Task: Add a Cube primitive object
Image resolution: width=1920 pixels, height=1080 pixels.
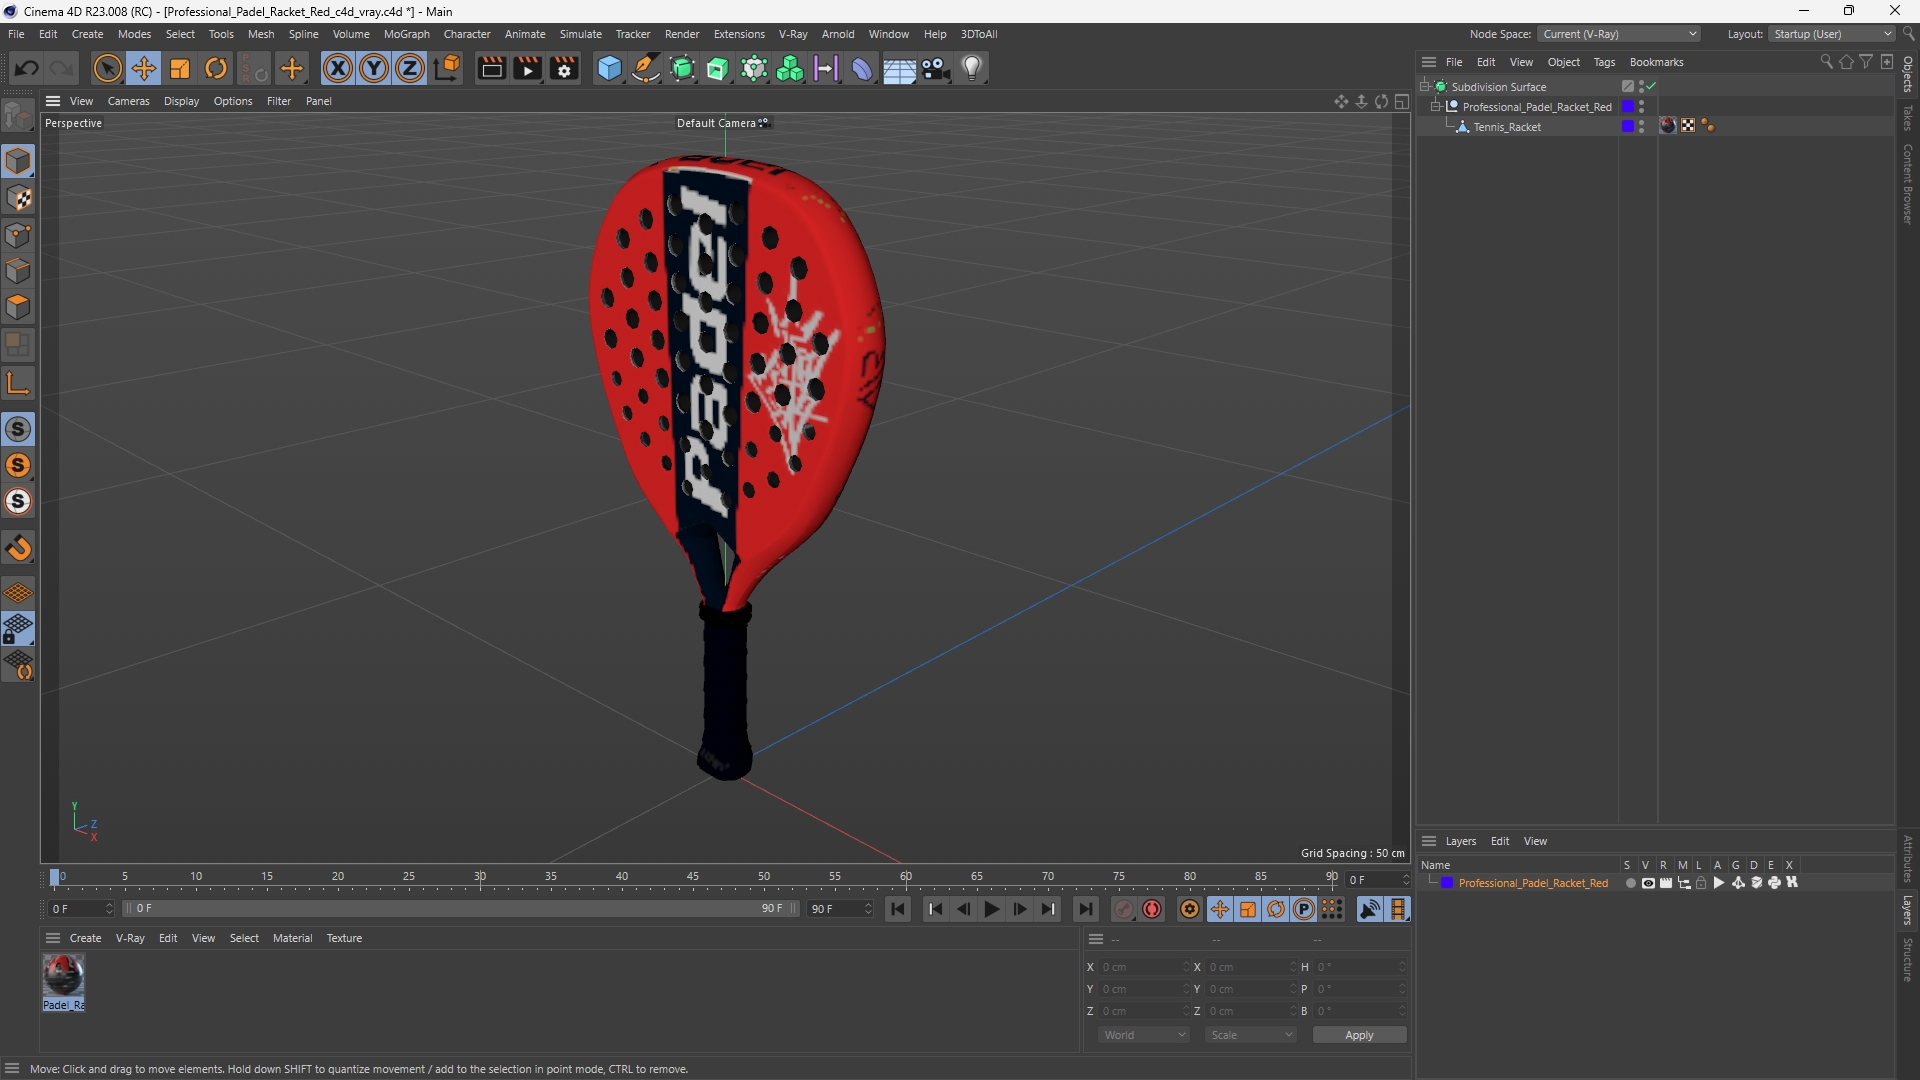Action: pos(609,68)
